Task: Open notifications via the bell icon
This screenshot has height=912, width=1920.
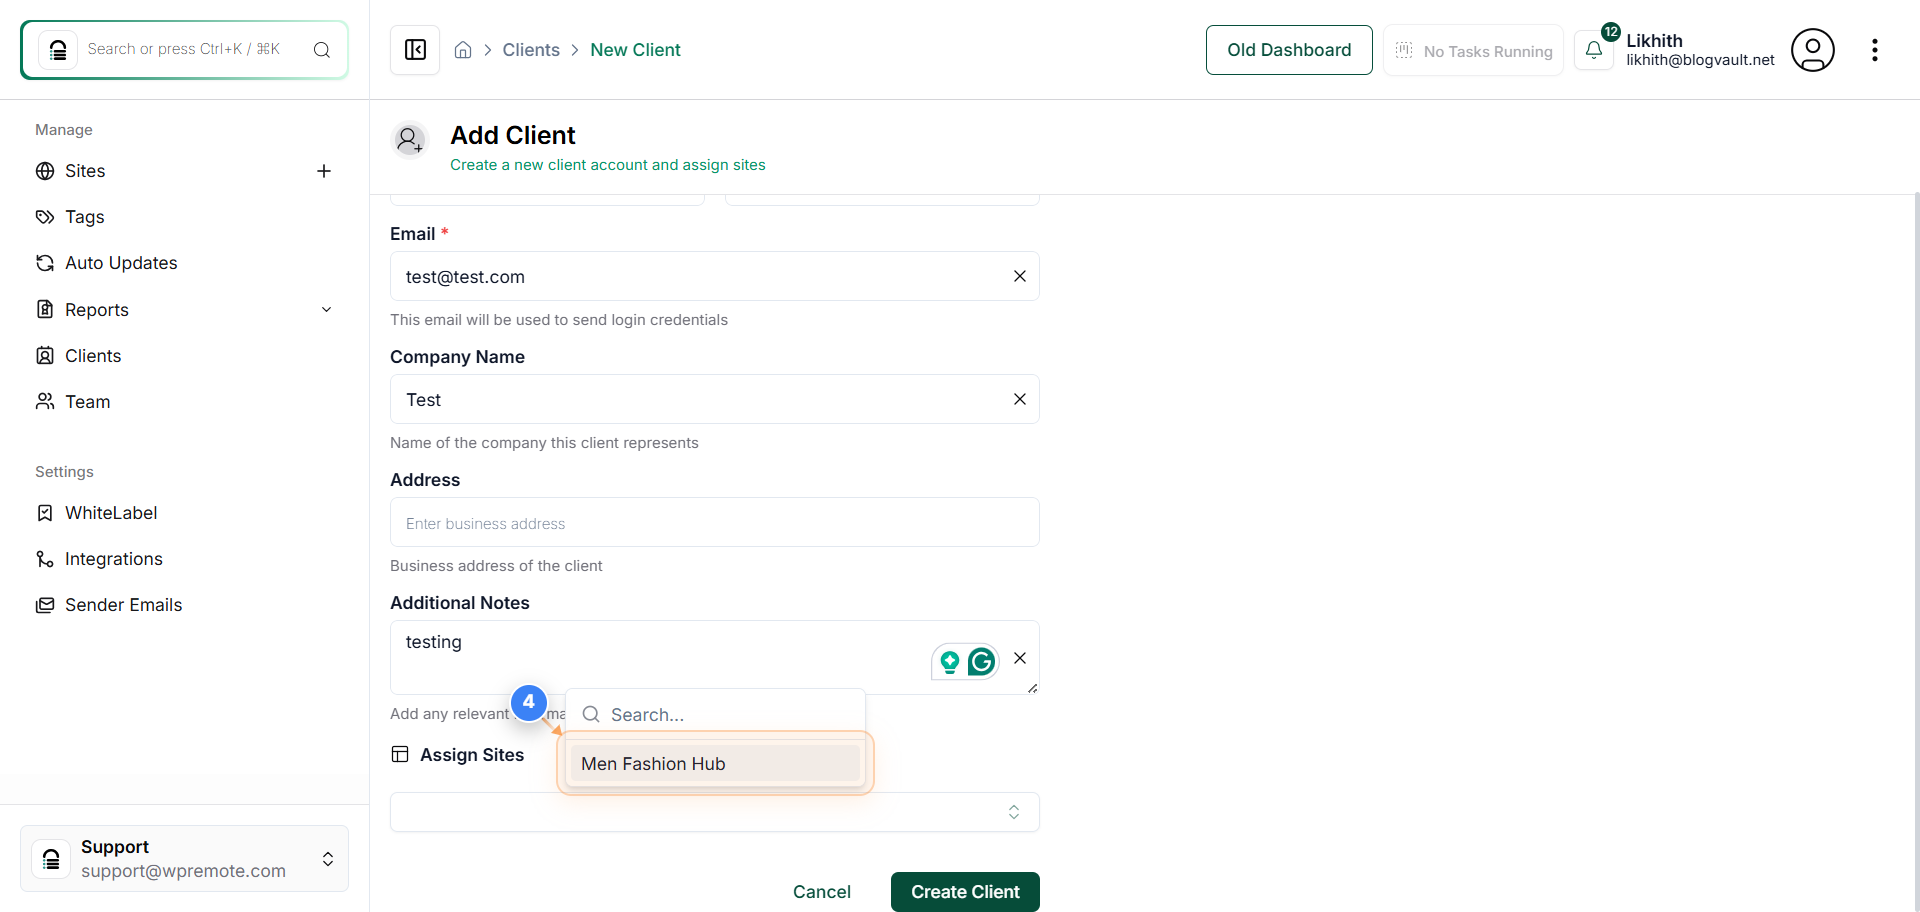Action: [x=1594, y=49]
